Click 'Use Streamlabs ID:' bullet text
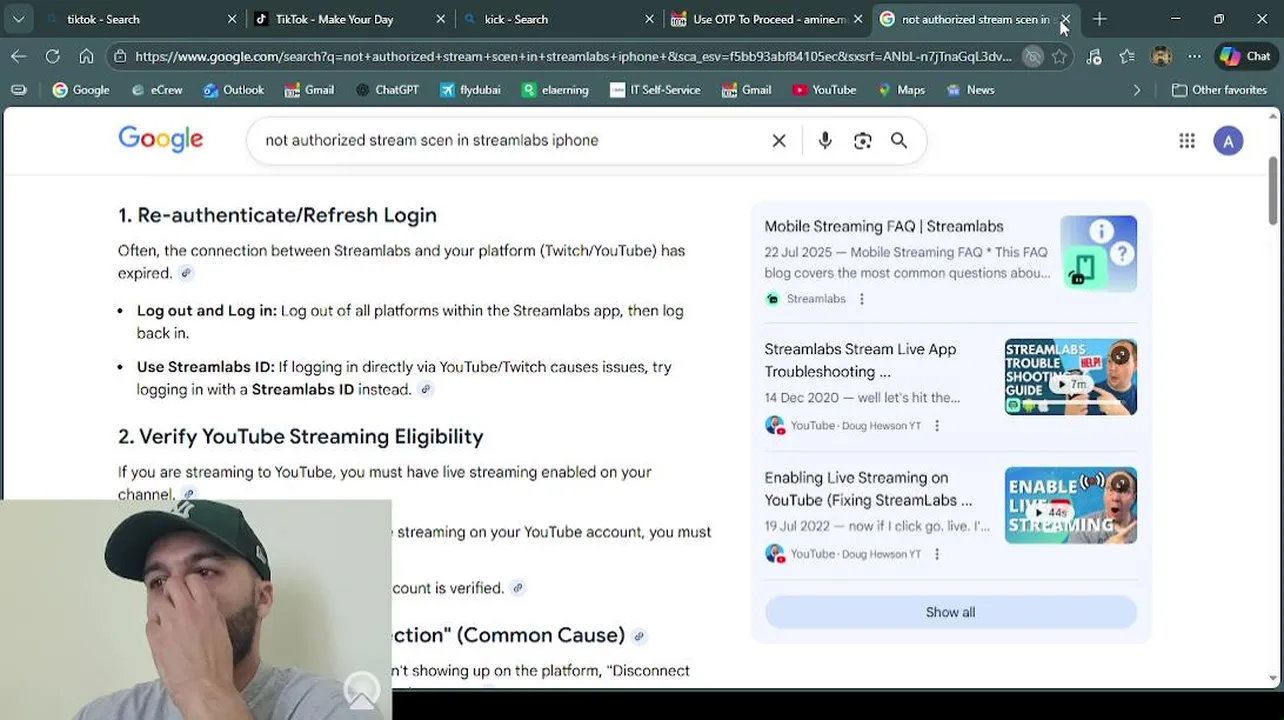Image resolution: width=1284 pixels, height=720 pixels. [x=205, y=367]
